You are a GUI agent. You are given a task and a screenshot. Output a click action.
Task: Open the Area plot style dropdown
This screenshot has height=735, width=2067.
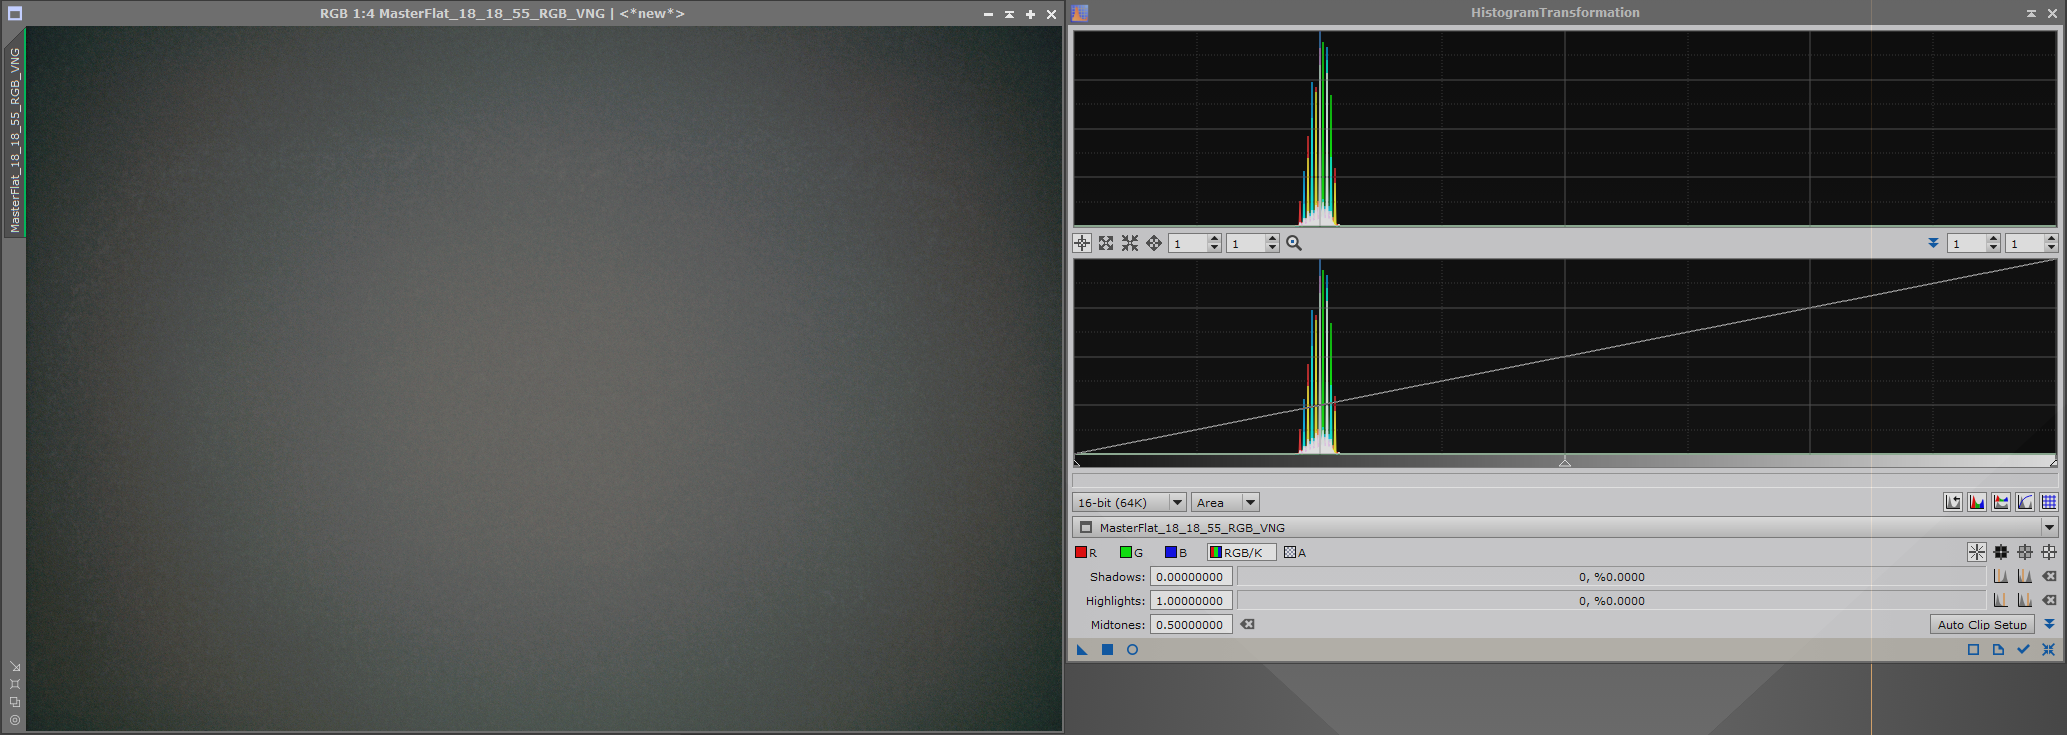point(1225,502)
